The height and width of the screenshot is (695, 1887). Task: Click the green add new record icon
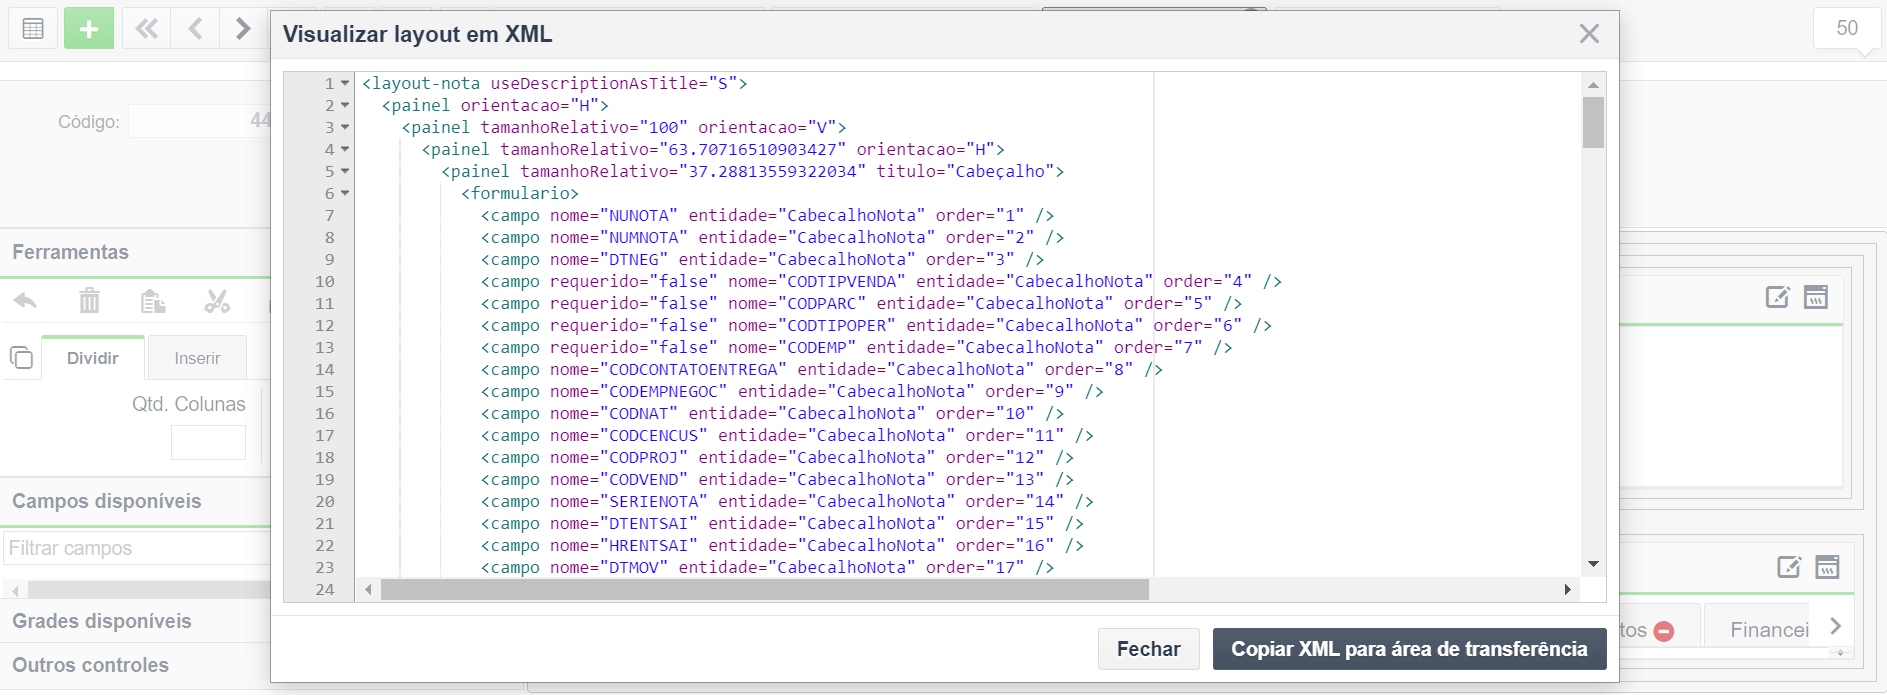89,29
